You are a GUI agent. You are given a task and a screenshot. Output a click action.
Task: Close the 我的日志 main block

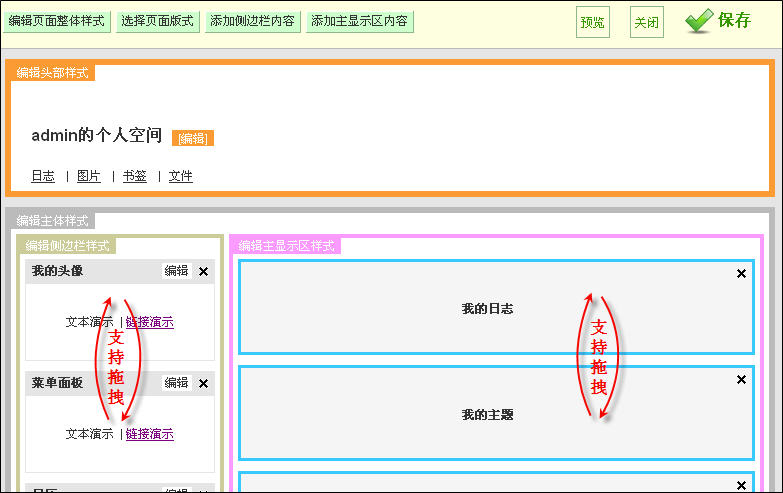coord(742,274)
